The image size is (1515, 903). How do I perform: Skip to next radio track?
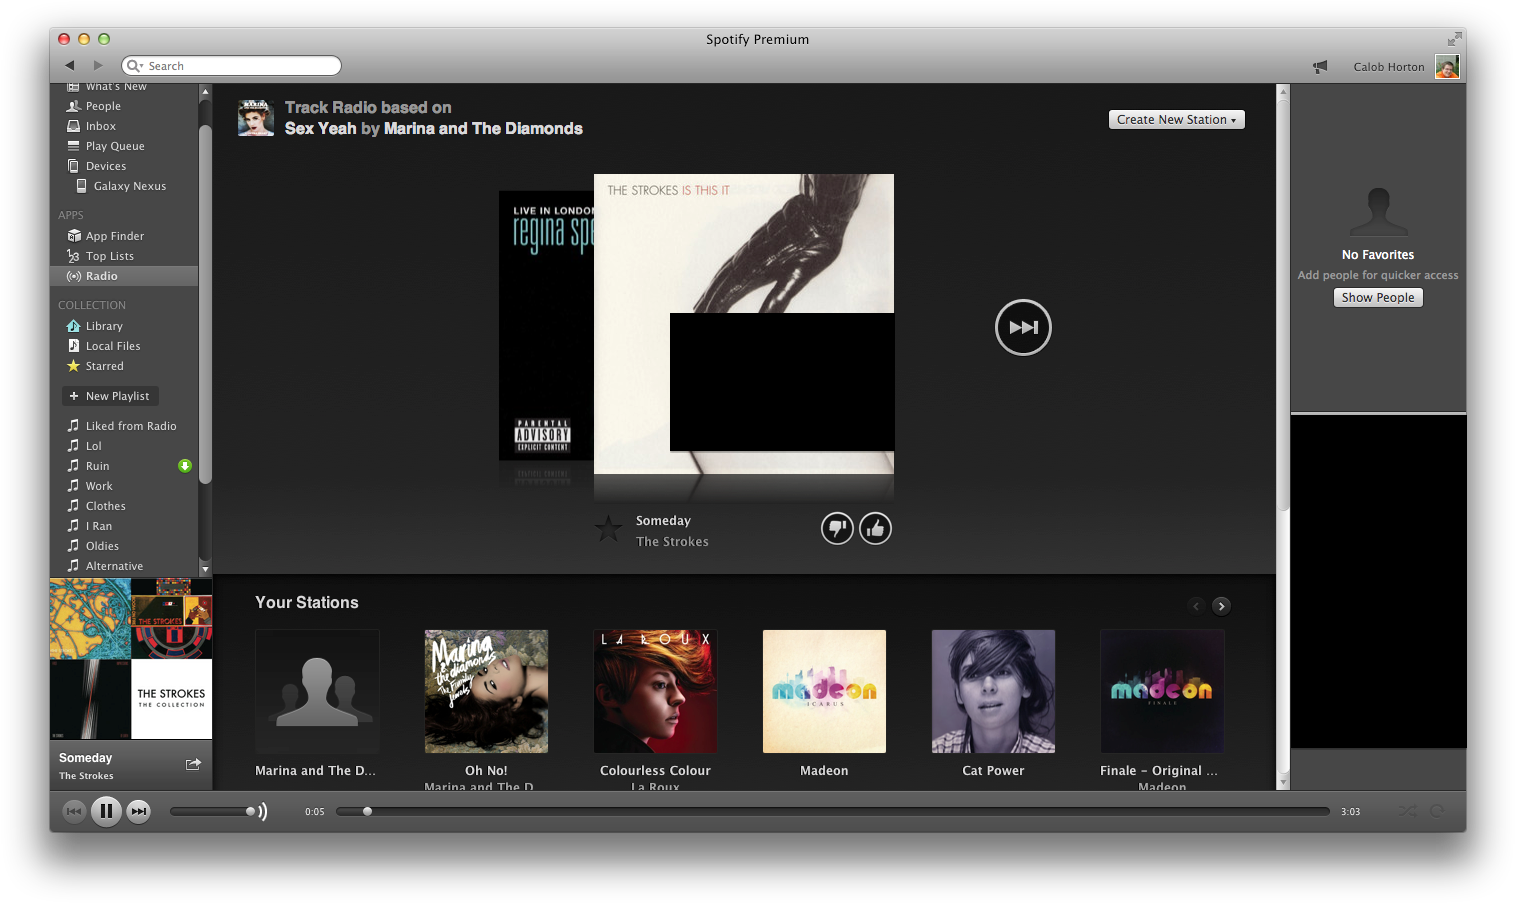click(x=1023, y=327)
